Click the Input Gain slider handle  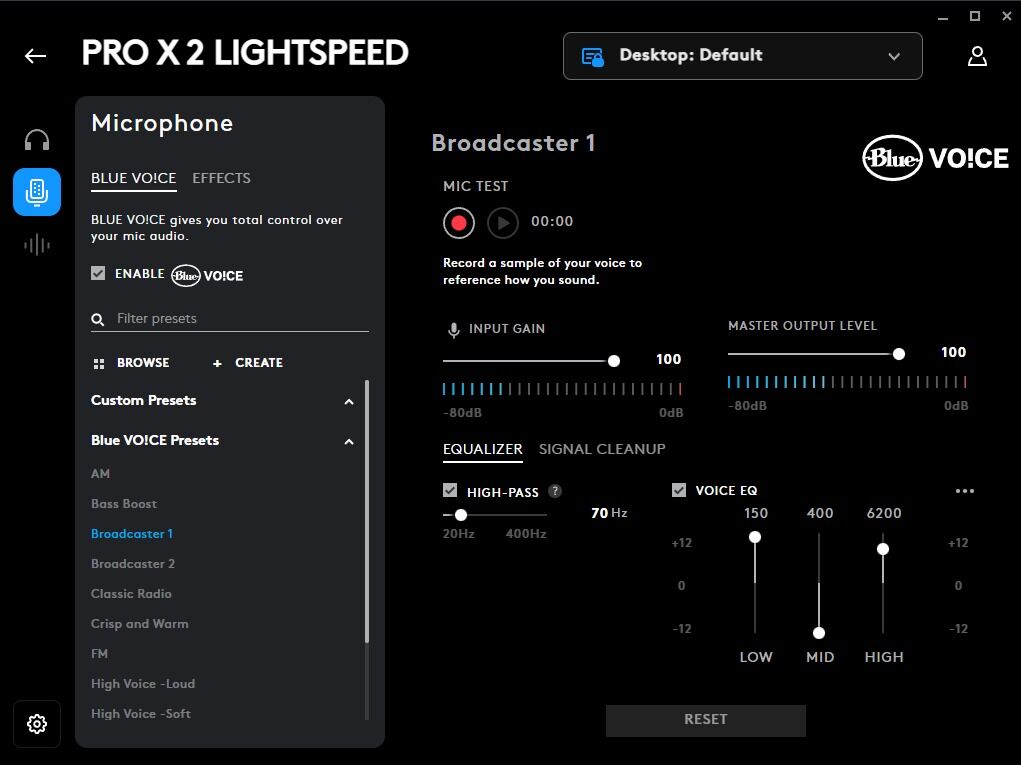pyautogui.click(x=613, y=361)
